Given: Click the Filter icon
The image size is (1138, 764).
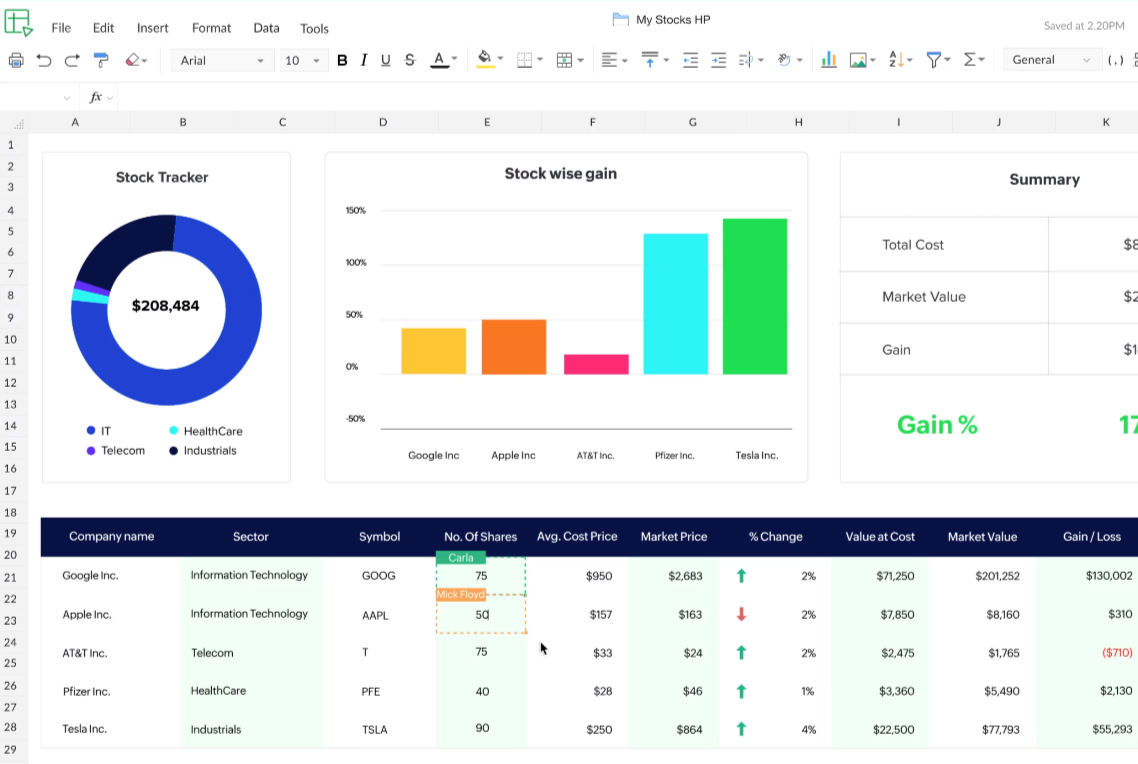Looking at the screenshot, I should coord(935,60).
